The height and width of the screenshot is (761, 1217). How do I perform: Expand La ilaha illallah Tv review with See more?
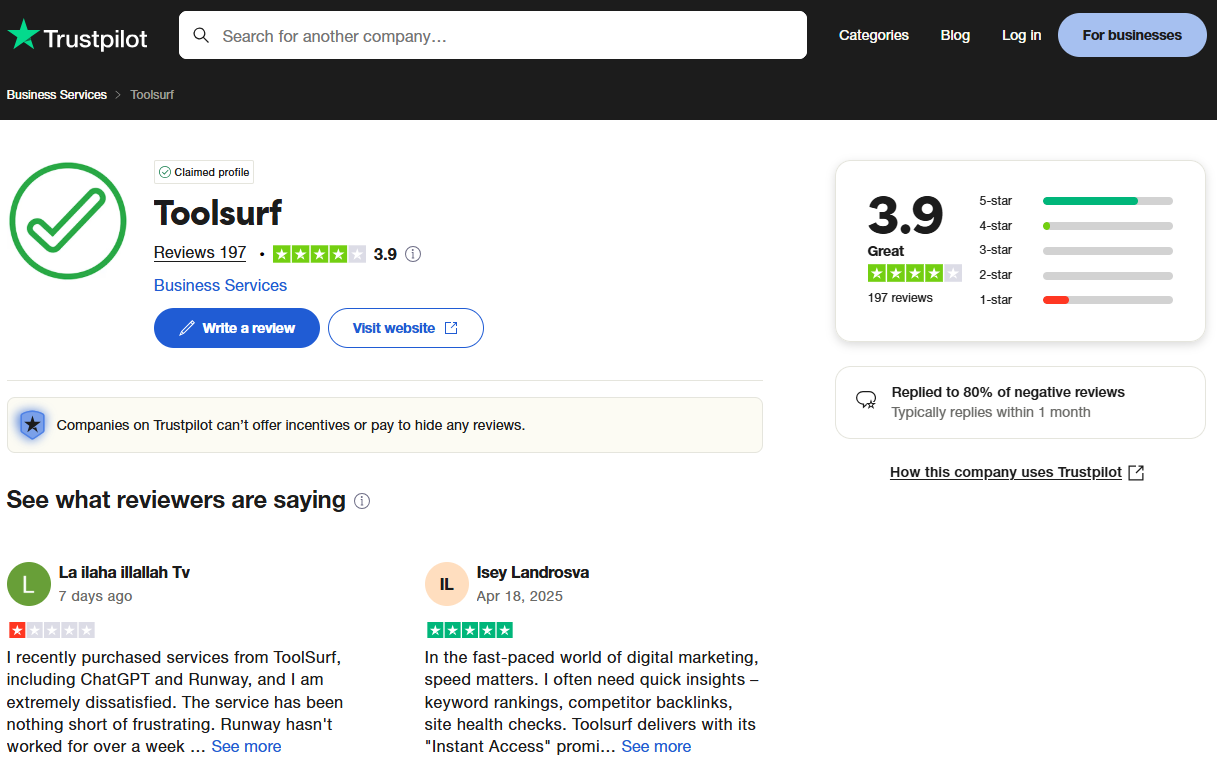[246, 747]
